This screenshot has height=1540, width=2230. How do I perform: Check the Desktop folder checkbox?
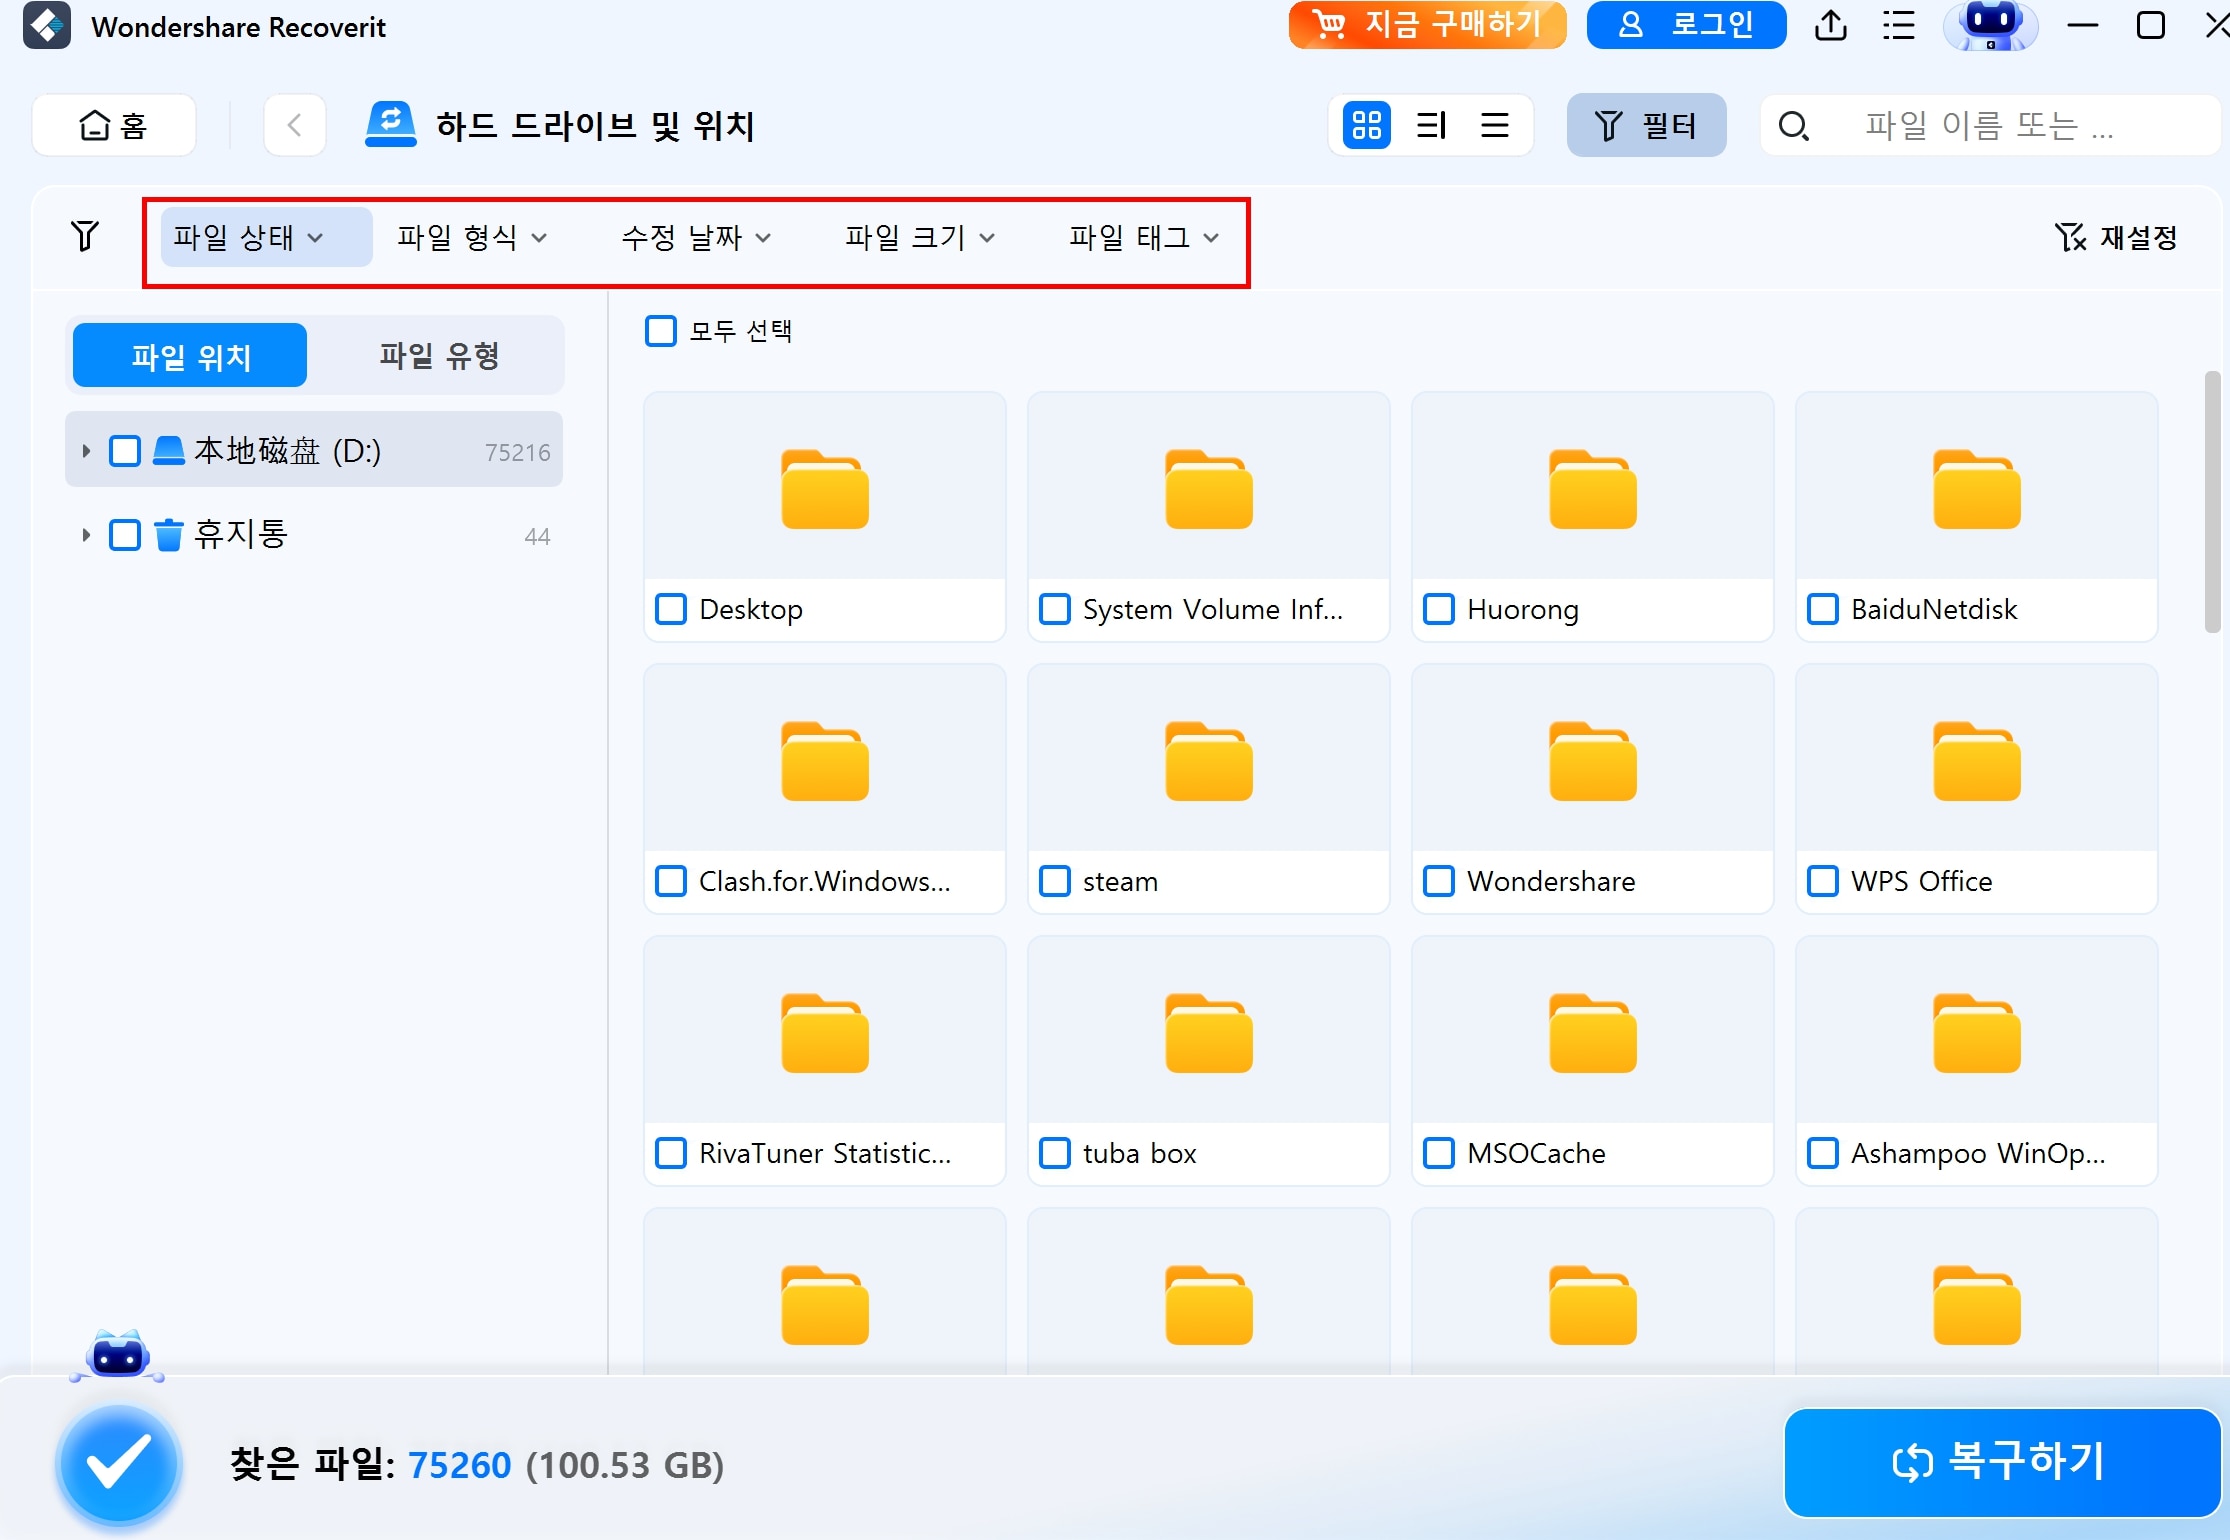(x=671, y=609)
